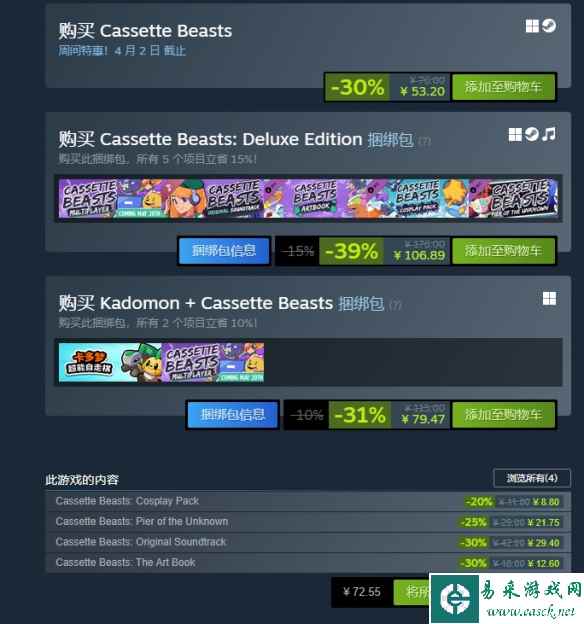Click the Kadomon thumbnail in bundle preview

point(110,362)
